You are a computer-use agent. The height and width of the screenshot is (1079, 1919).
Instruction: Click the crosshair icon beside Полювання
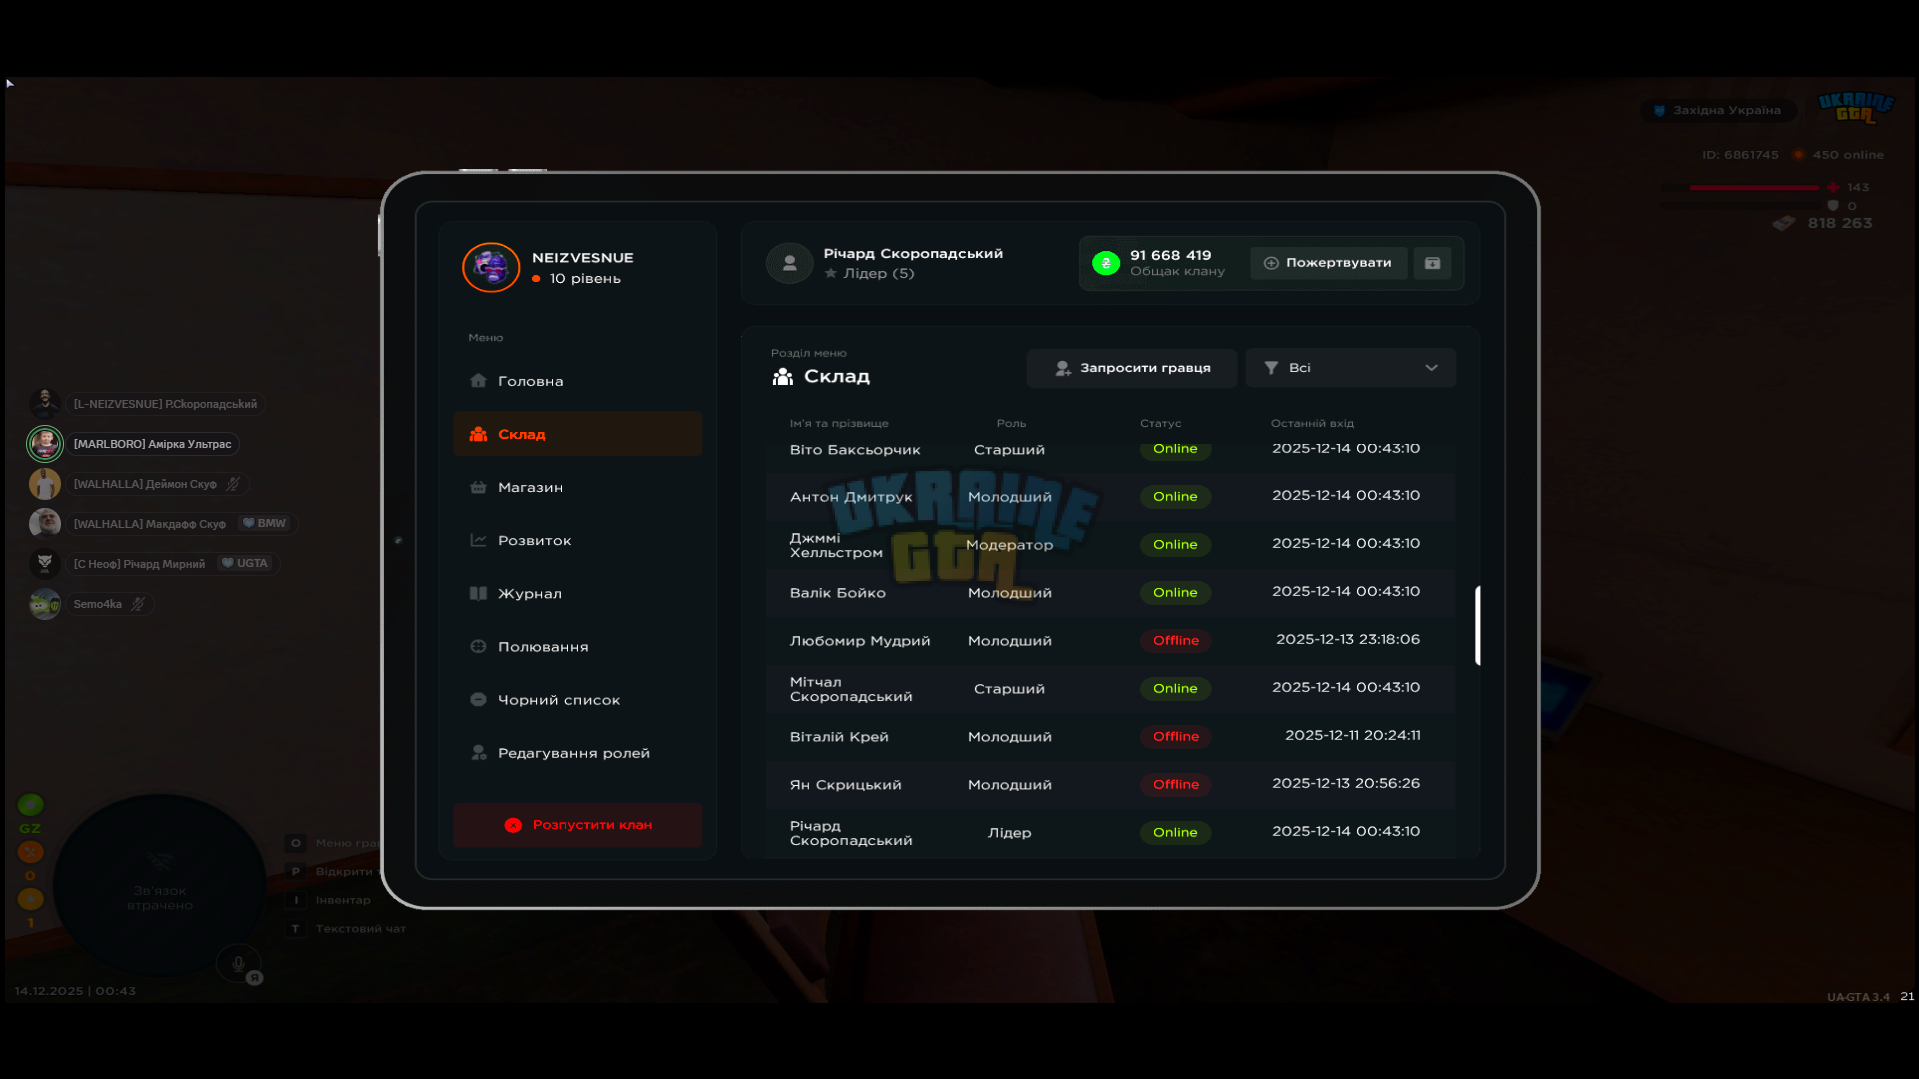click(x=478, y=646)
